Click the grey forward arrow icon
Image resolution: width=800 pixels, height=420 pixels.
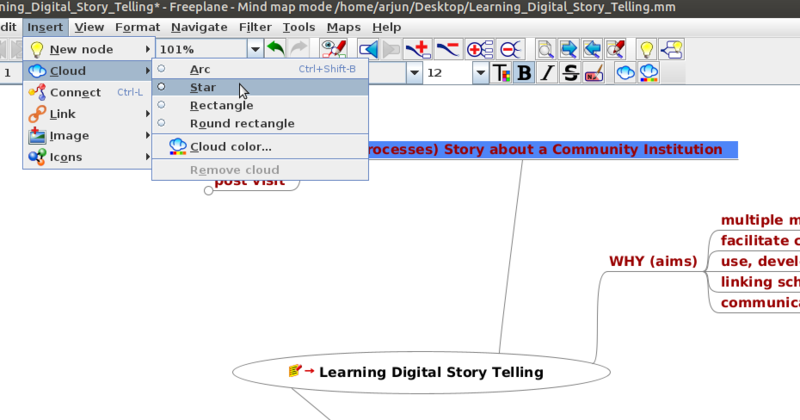coord(391,50)
